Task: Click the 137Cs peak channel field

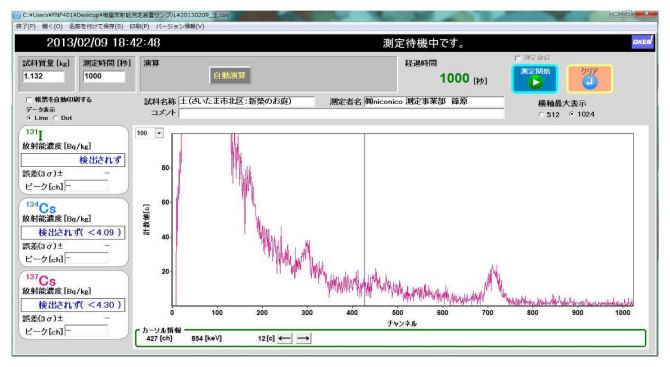Action: [86, 331]
